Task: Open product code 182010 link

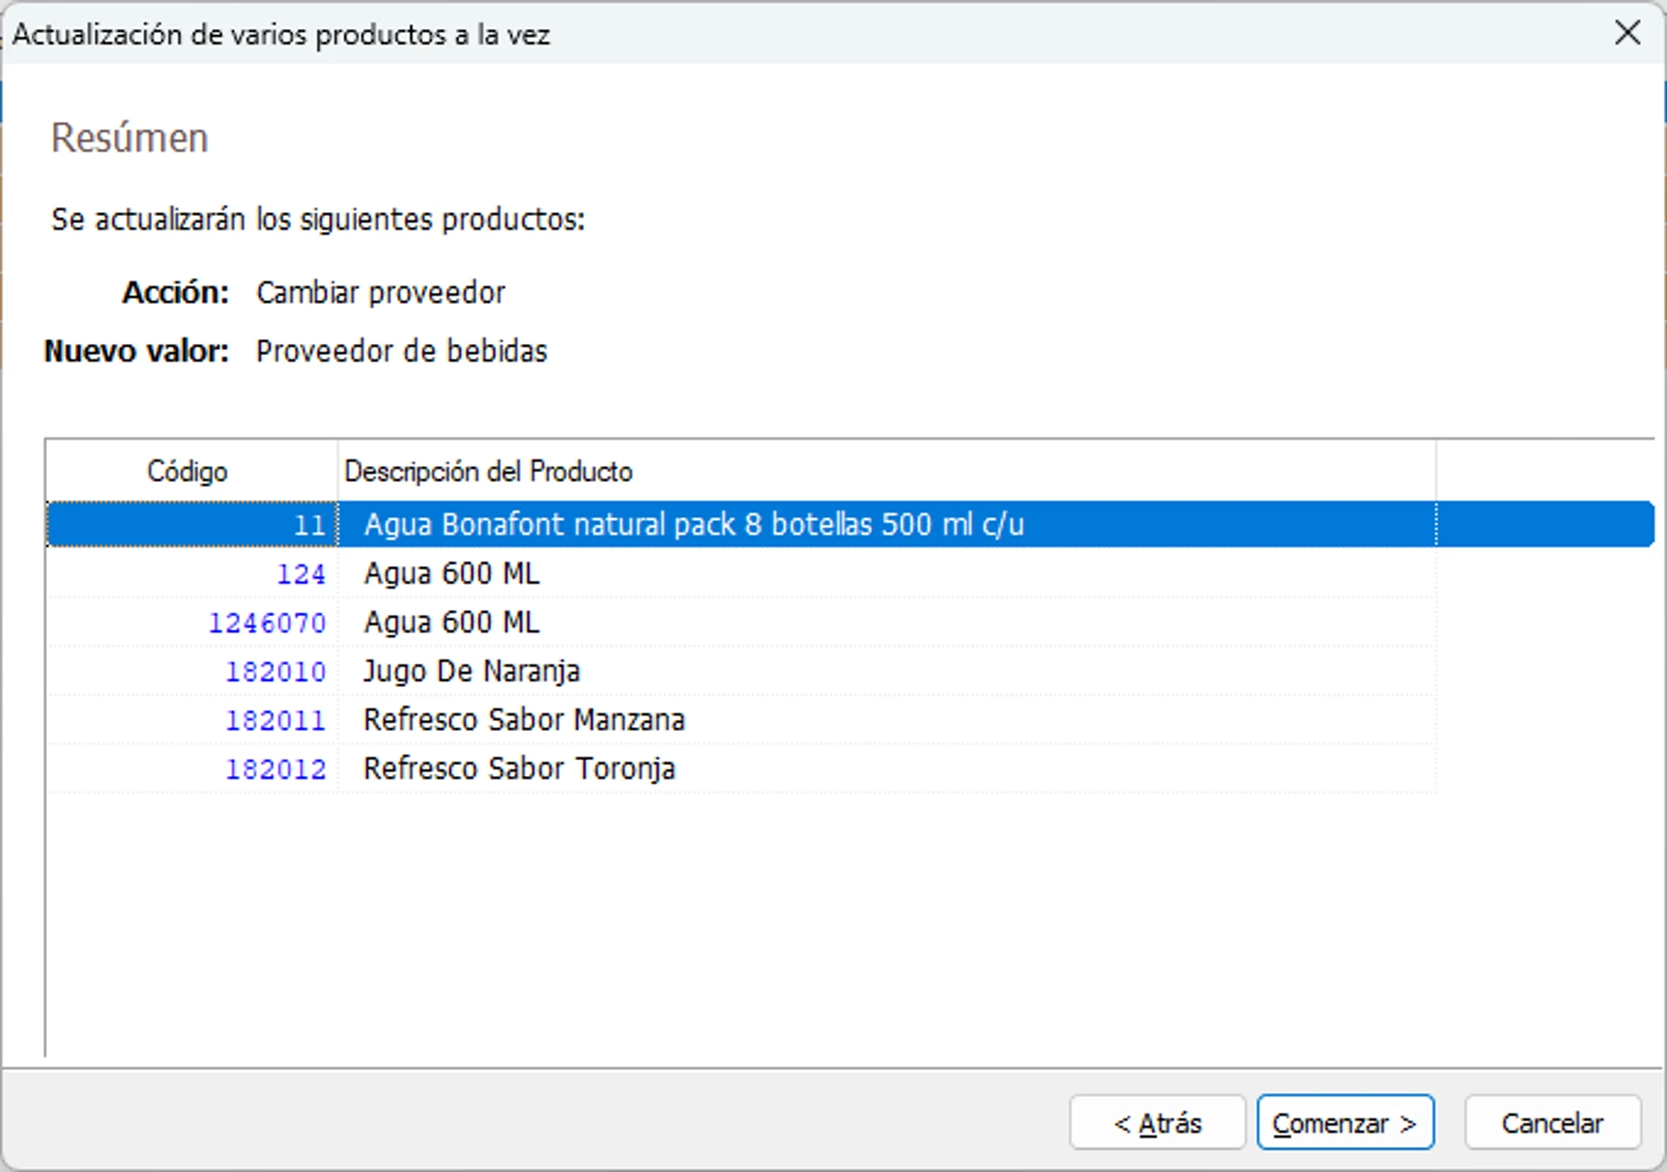Action: pos(274,671)
